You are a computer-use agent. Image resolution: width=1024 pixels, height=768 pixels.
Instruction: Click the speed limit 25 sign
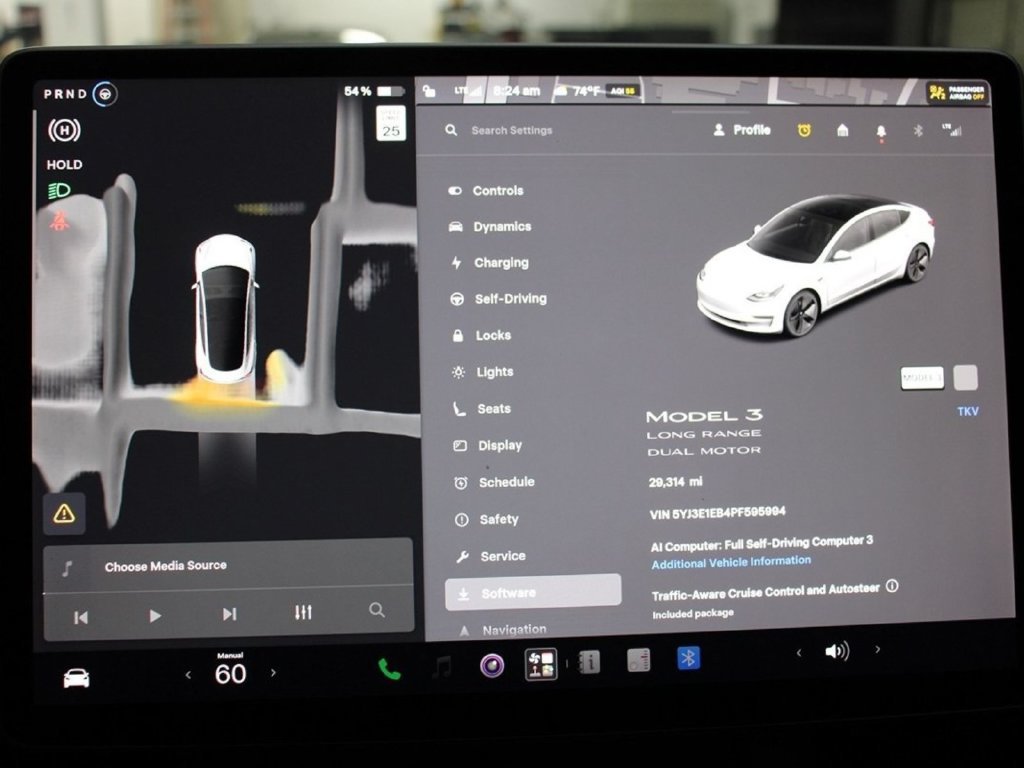coord(391,124)
